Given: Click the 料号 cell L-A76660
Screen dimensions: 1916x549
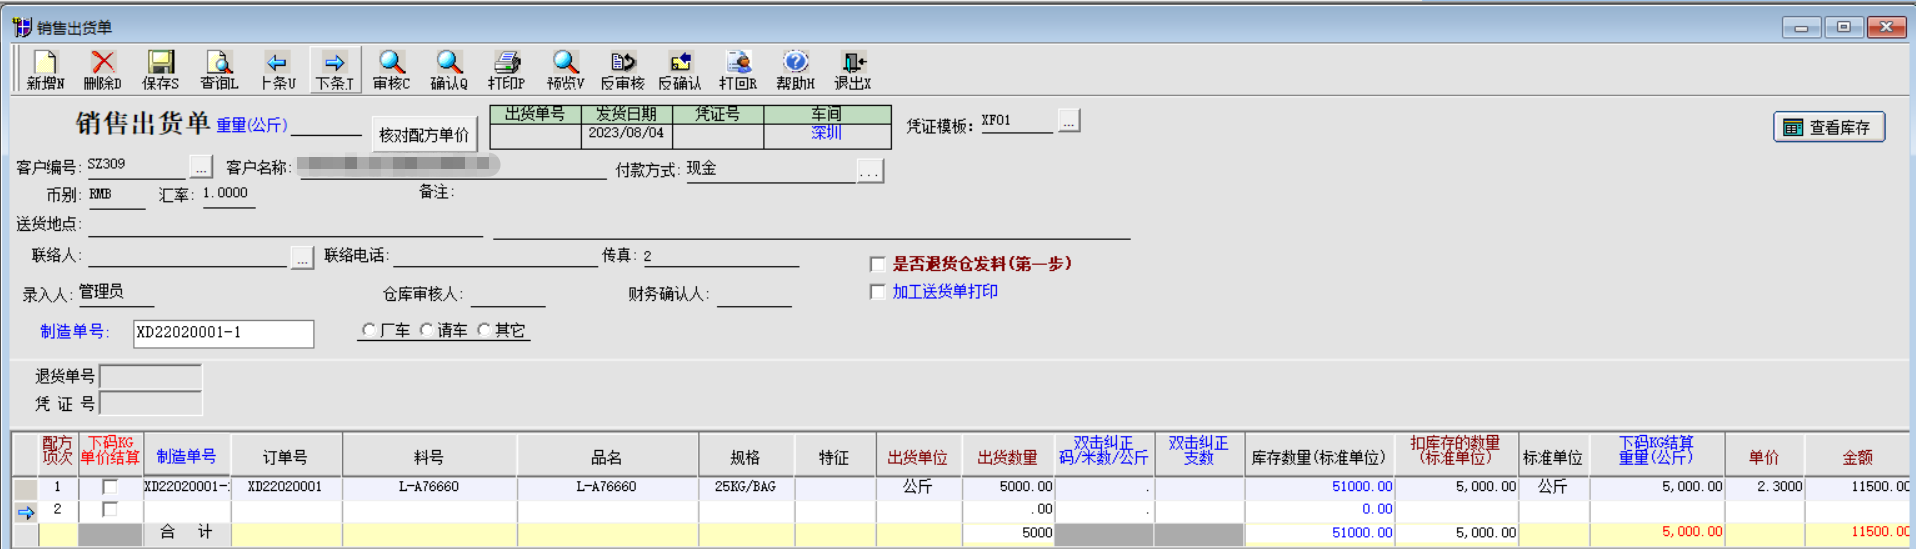Looking at the screenshot, I should coord(429,487).
